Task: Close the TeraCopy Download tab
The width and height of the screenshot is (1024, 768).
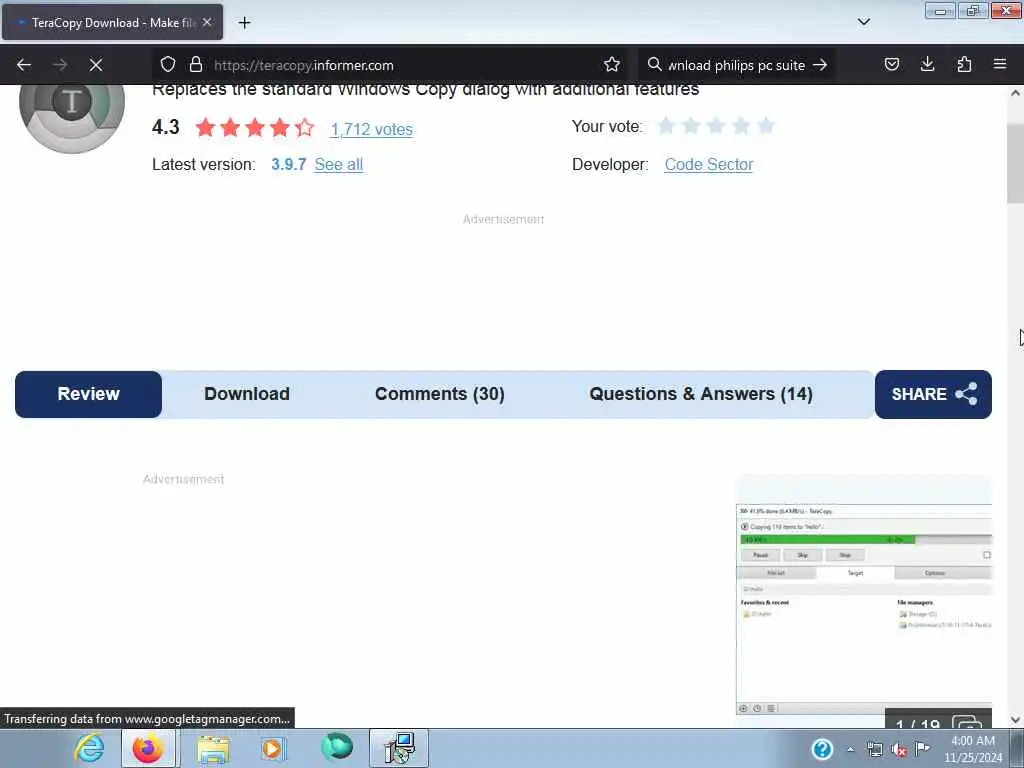Action: coord(207,22)
